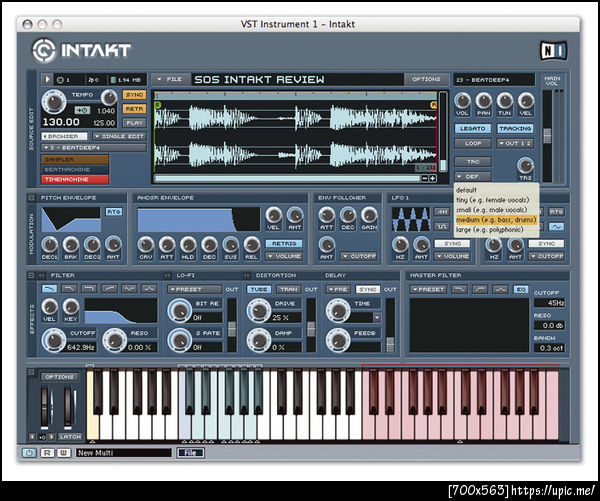The width and height of the screenshot is (600, 501).
Task: Click the filter CUTOFF knob
Action: (54, 340)
